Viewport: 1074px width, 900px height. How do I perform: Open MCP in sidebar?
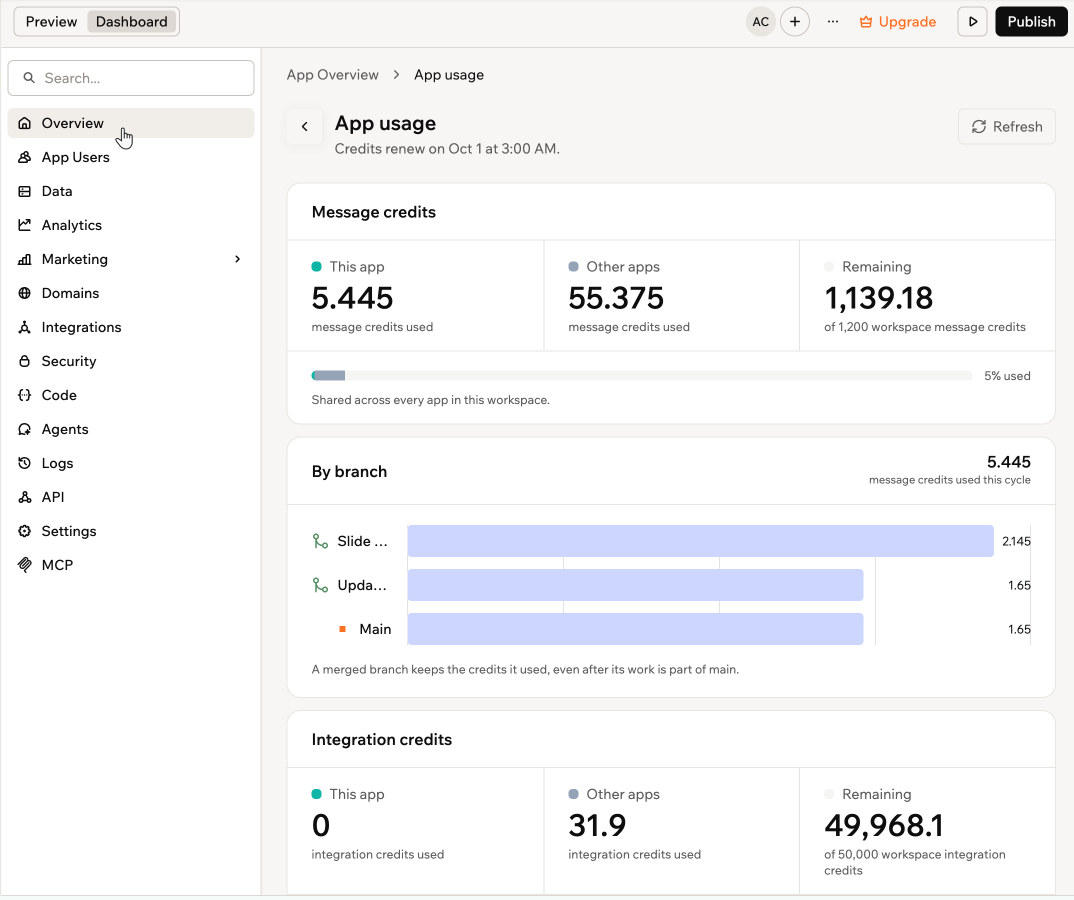coord(131,565)
